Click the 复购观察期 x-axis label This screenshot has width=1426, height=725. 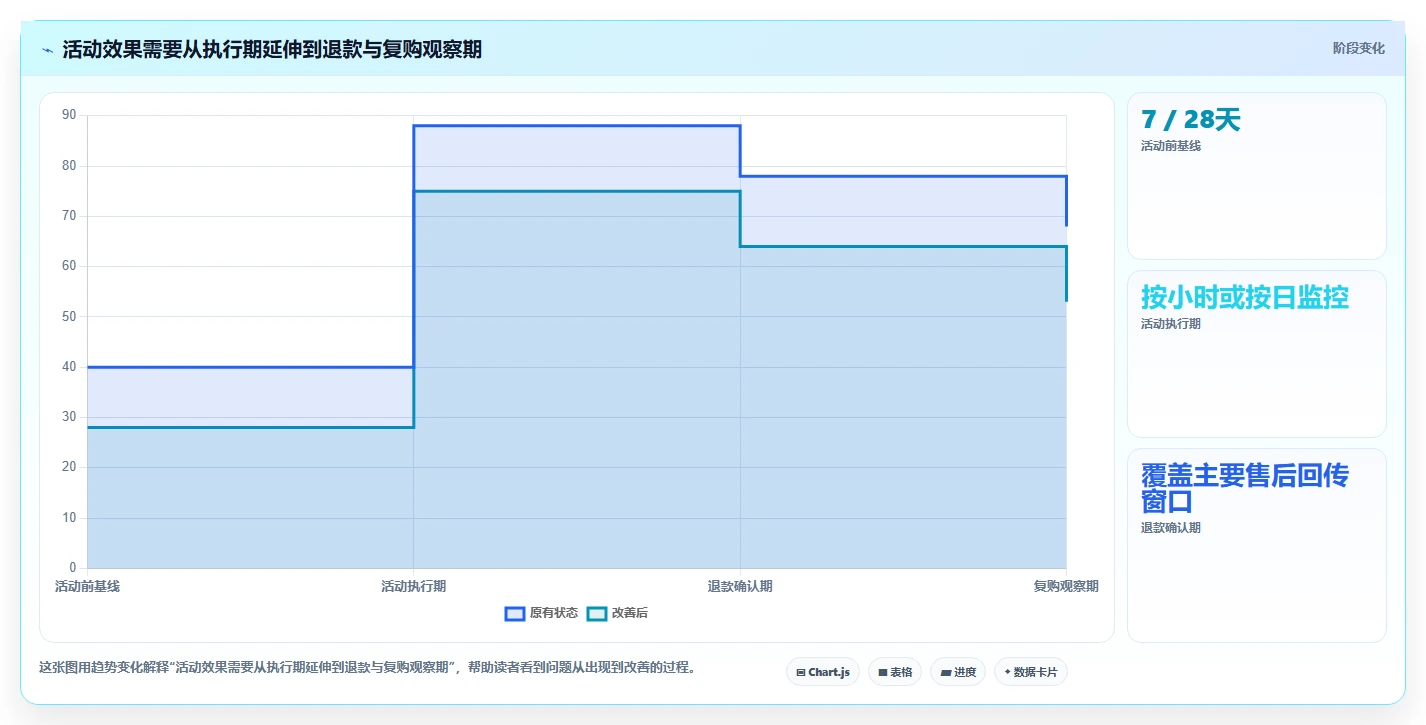[x=1066, y=586]
